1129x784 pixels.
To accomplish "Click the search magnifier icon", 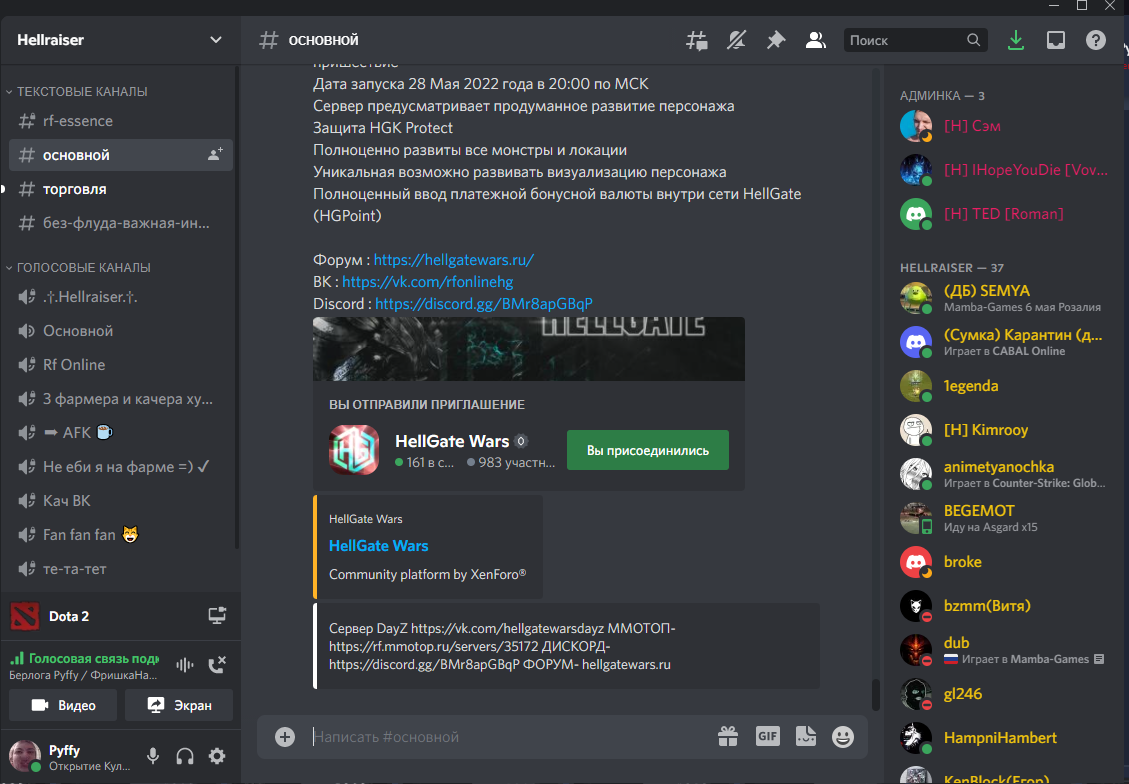I will pyautogui.click(x=973, y=40).
